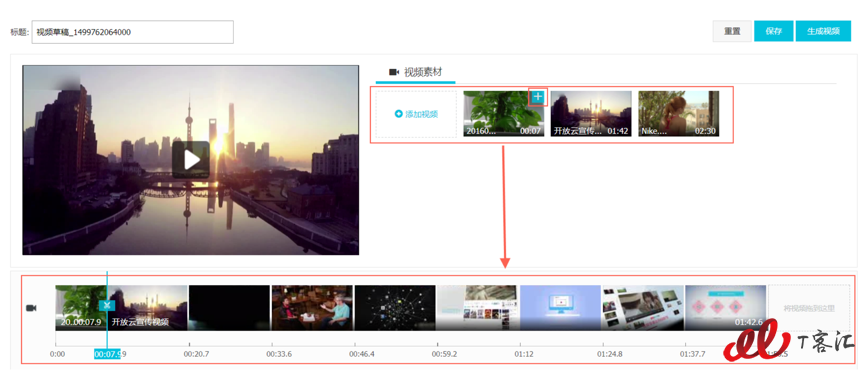Click the 标题 input field
Screen dimensions: 865x372
[132, 32]
